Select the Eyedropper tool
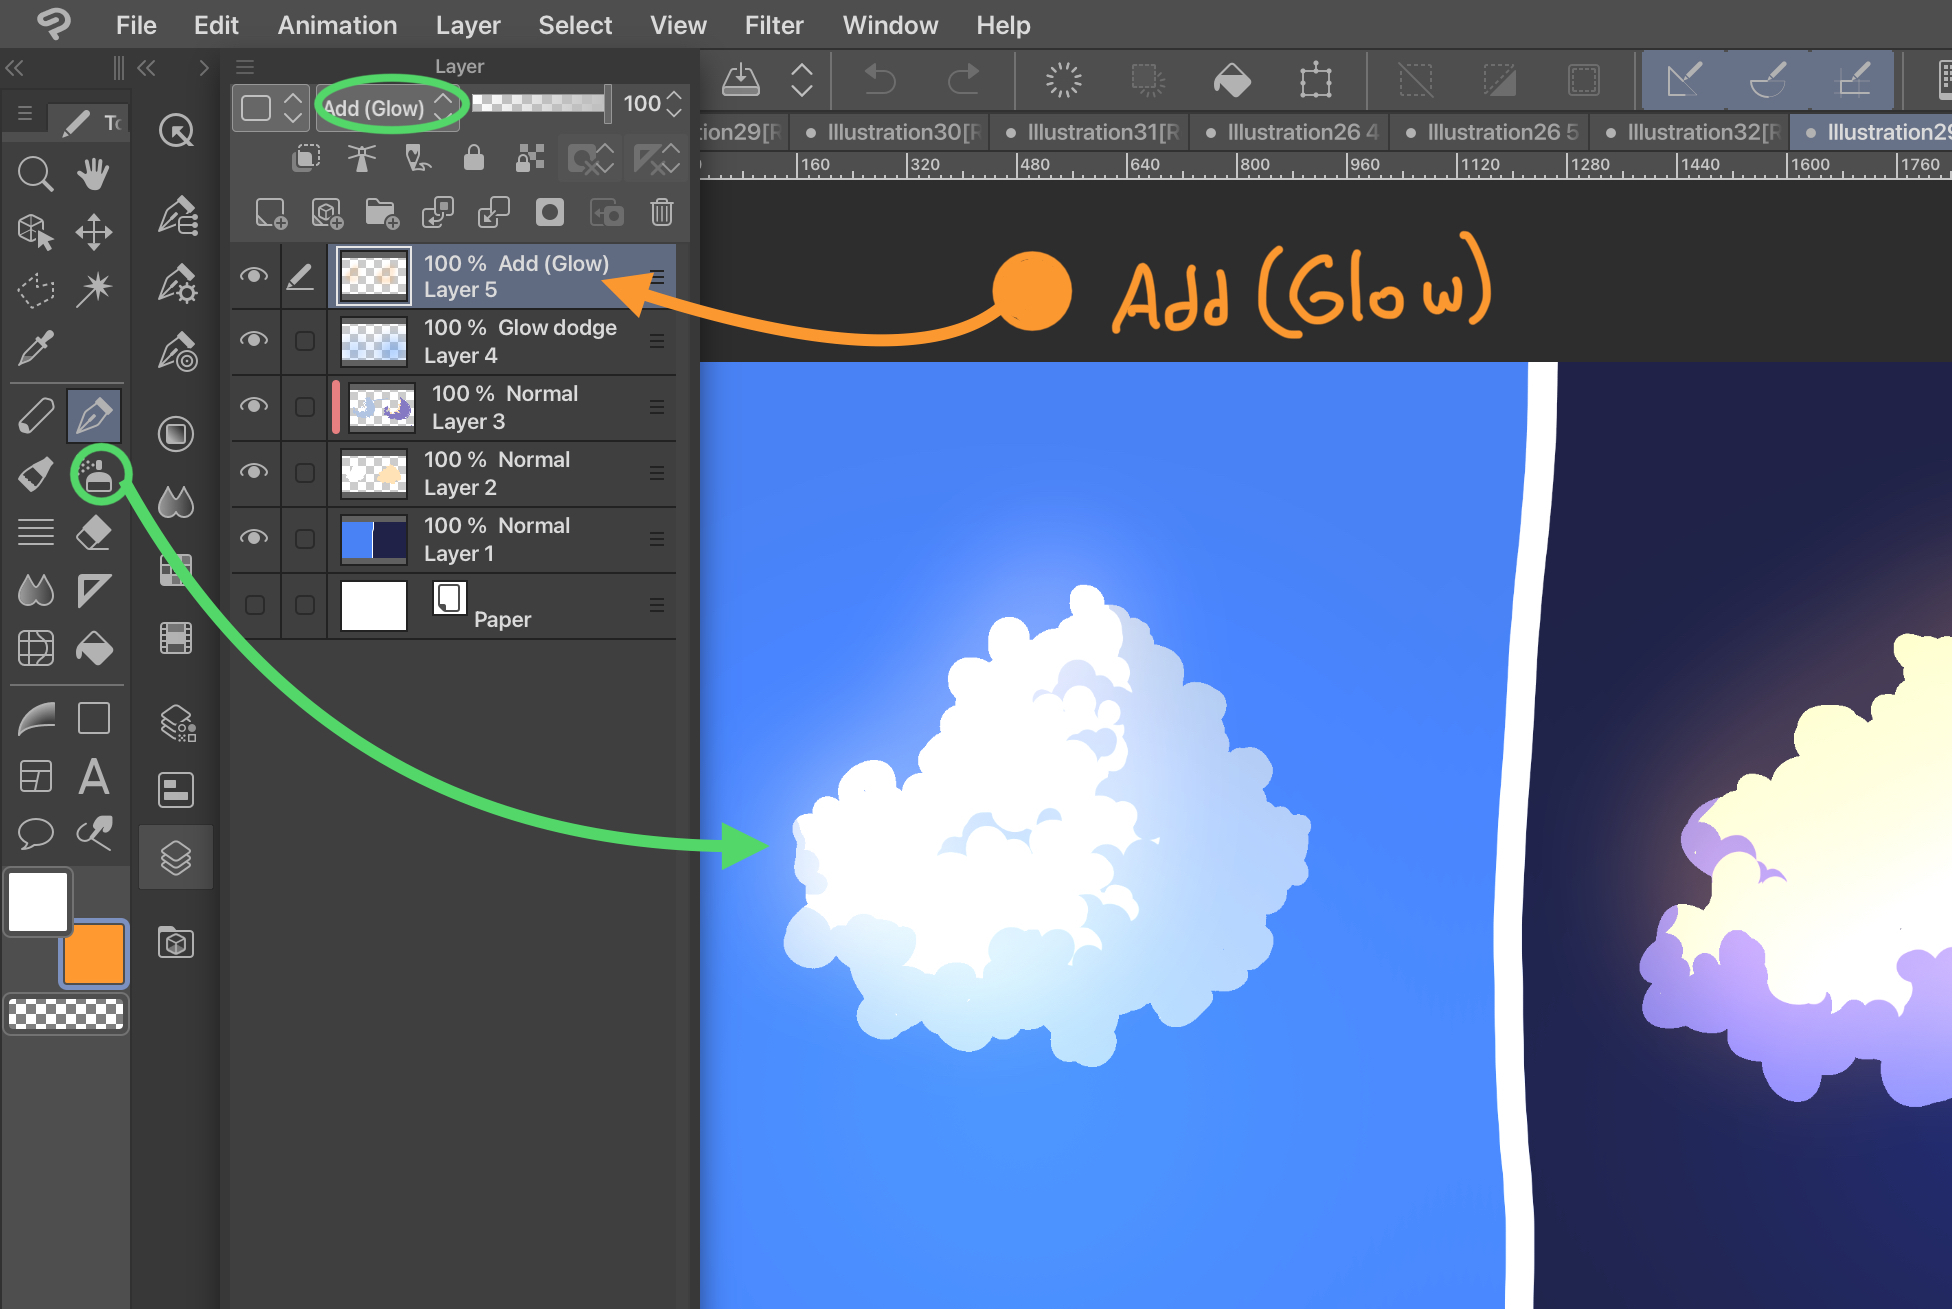This screenshot has width=1952, height=1309. (x=35, y=349)
